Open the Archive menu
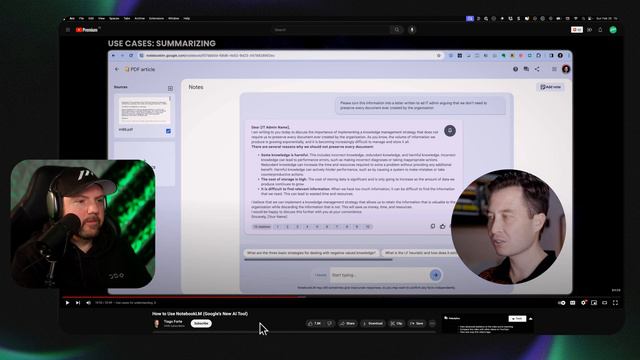 coord(140,18)
